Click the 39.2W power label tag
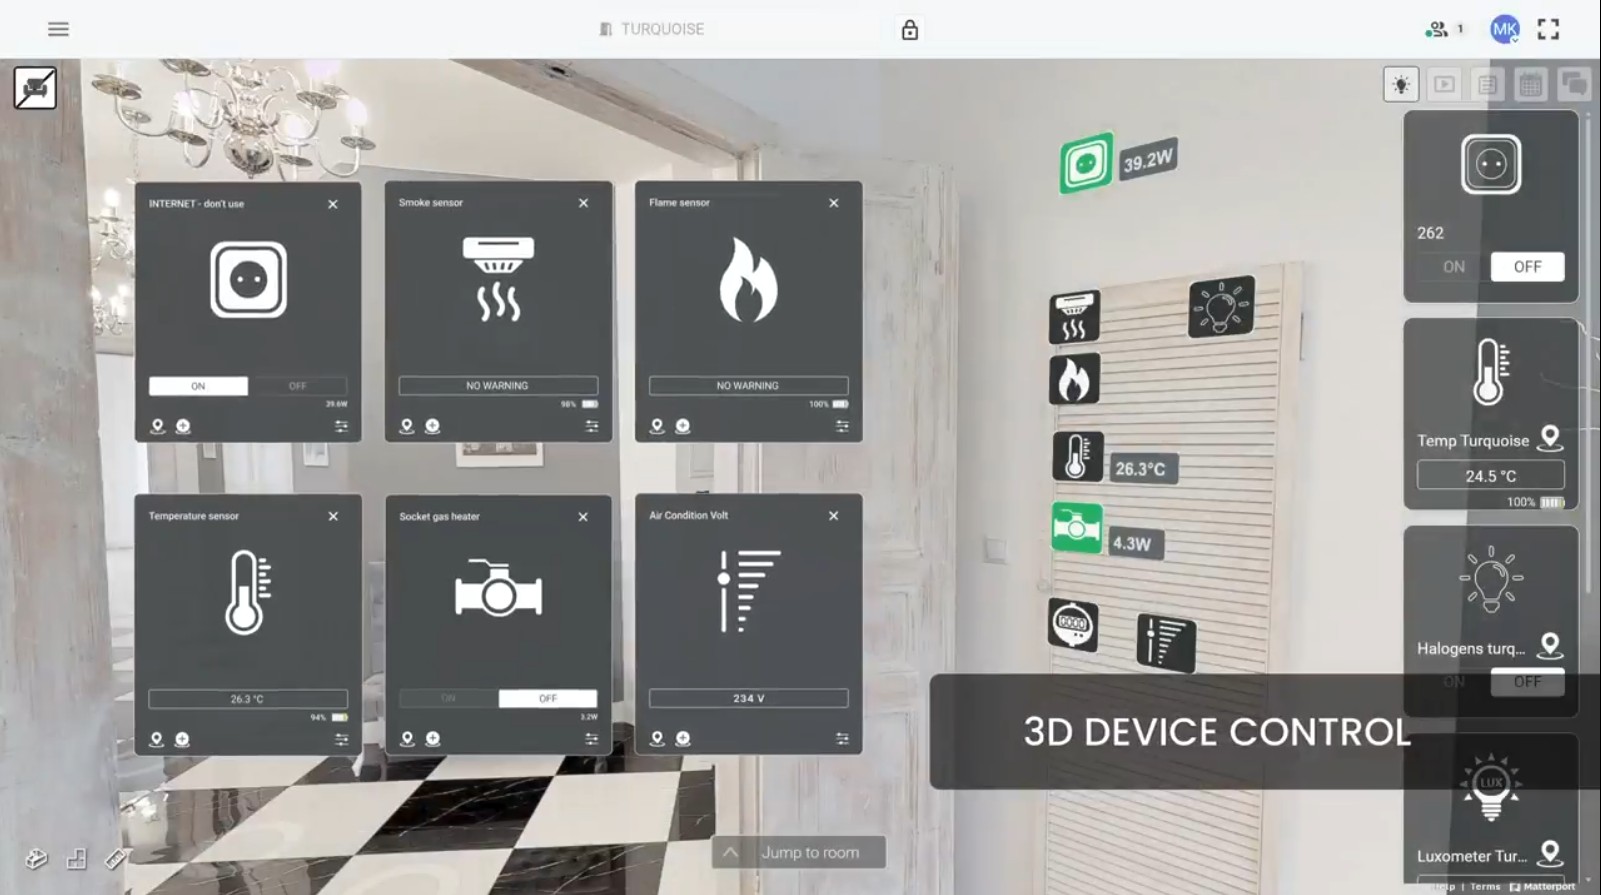Image resolution: width=1601 pixels, height=895 pixels. [1147, 160]
